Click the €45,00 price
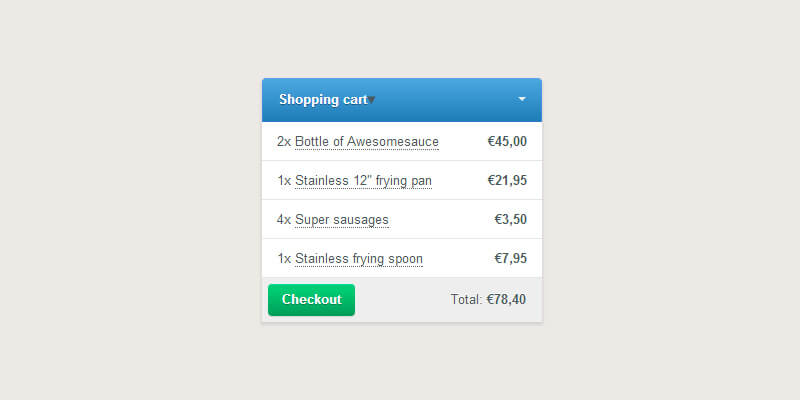800x400 pixels. [507, 142]
